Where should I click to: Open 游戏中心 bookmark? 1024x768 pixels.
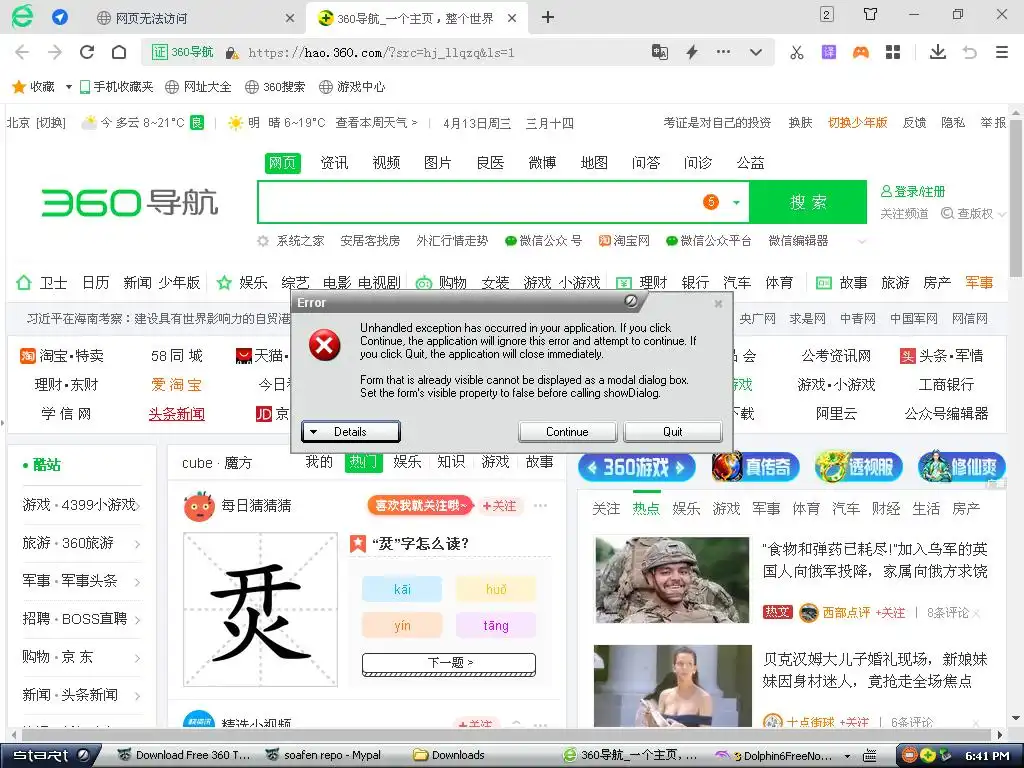coord(352,87)
